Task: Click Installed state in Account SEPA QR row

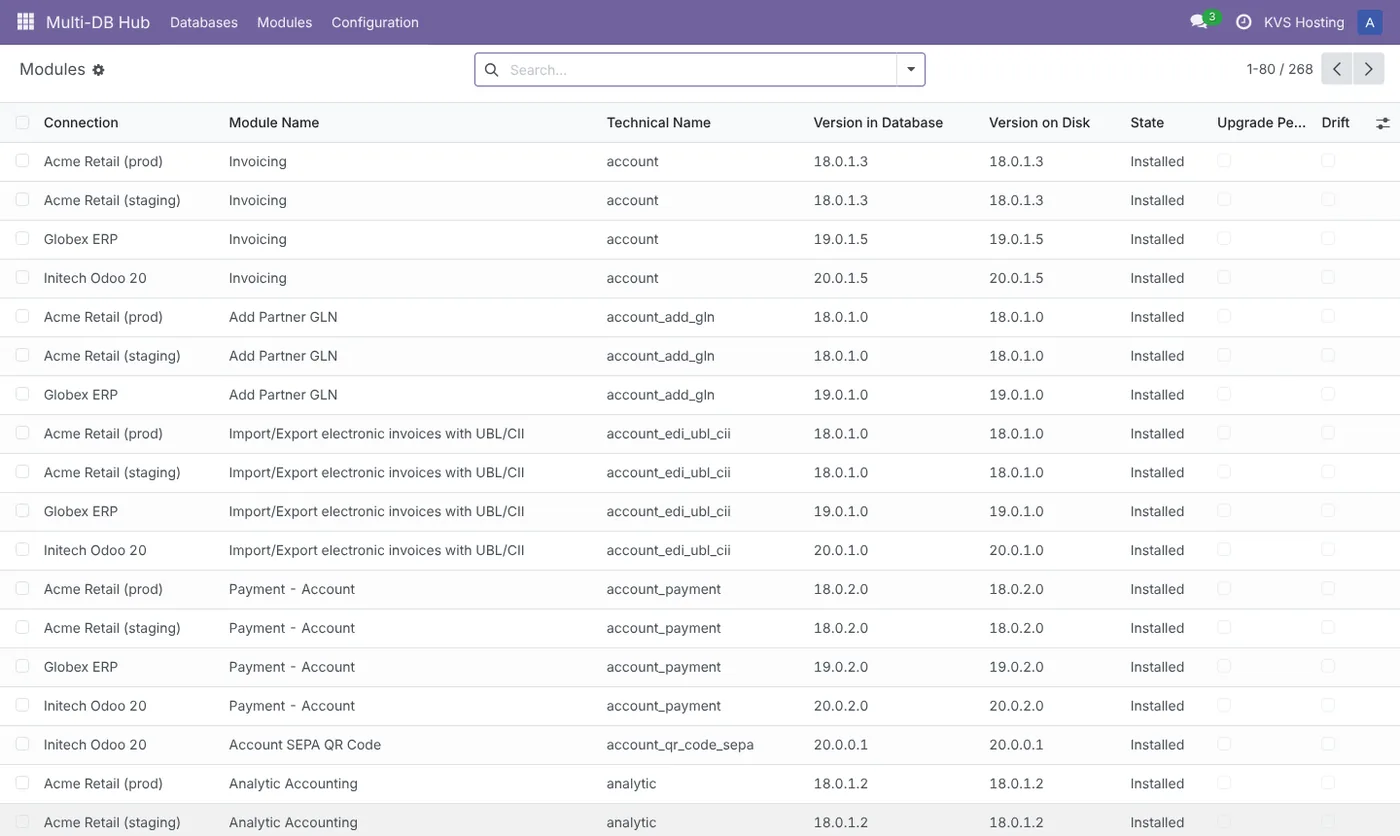Action: coord(1157,745)
